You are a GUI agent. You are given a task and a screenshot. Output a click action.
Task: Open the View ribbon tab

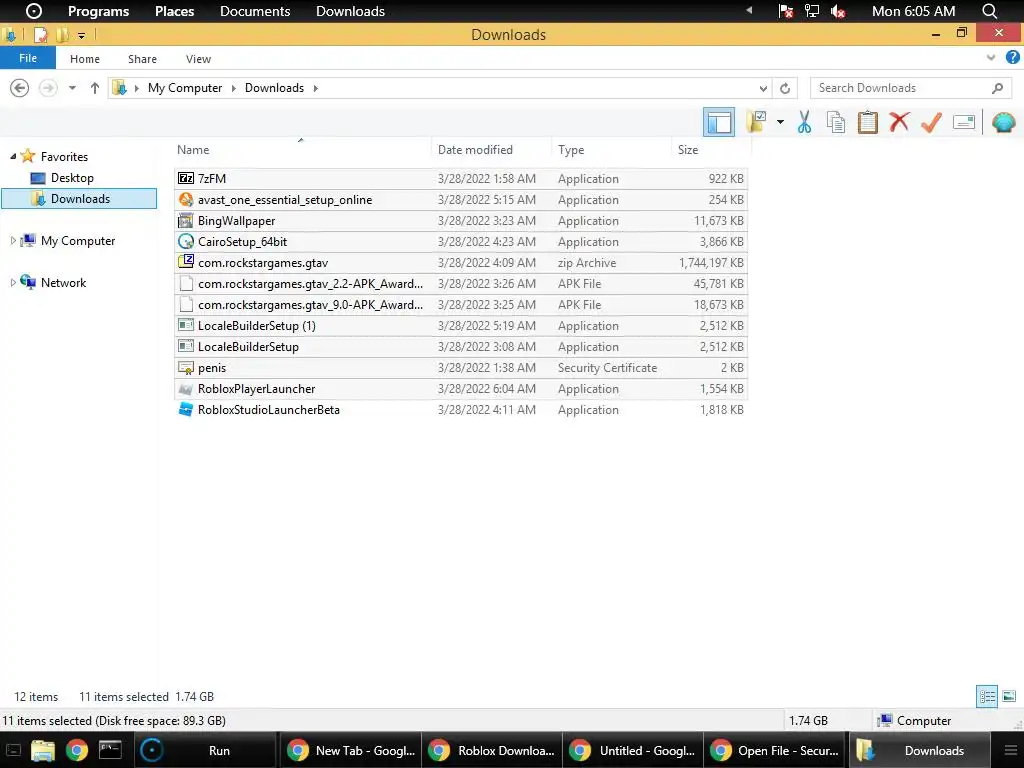[x=198, y=59]
